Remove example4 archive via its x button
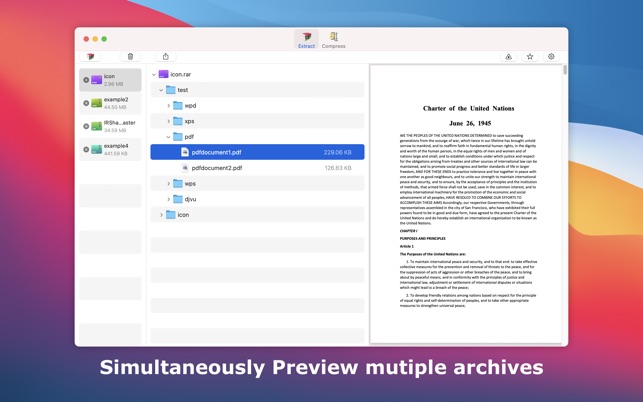This screenshot has height=402, width=643. tap(86, 149)
